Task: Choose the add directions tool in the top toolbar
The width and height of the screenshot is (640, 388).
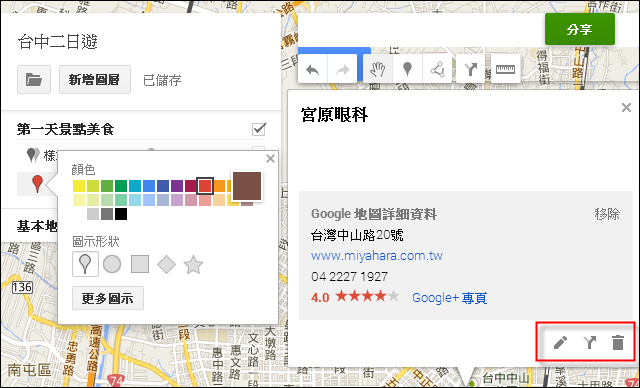Action: [x=471, y=70]
